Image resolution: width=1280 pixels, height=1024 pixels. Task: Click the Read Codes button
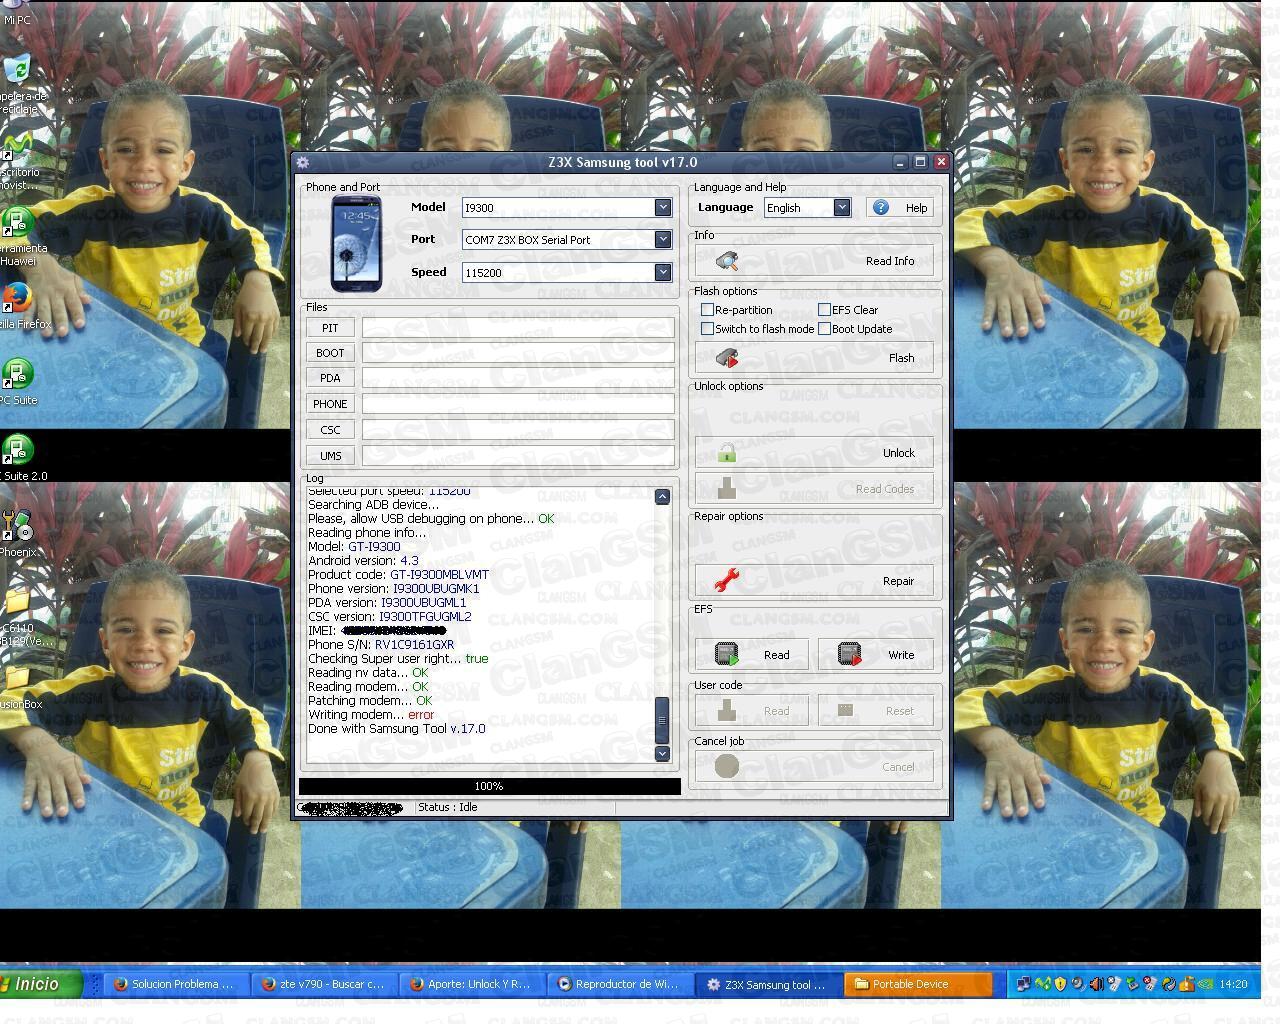[814, 489]
